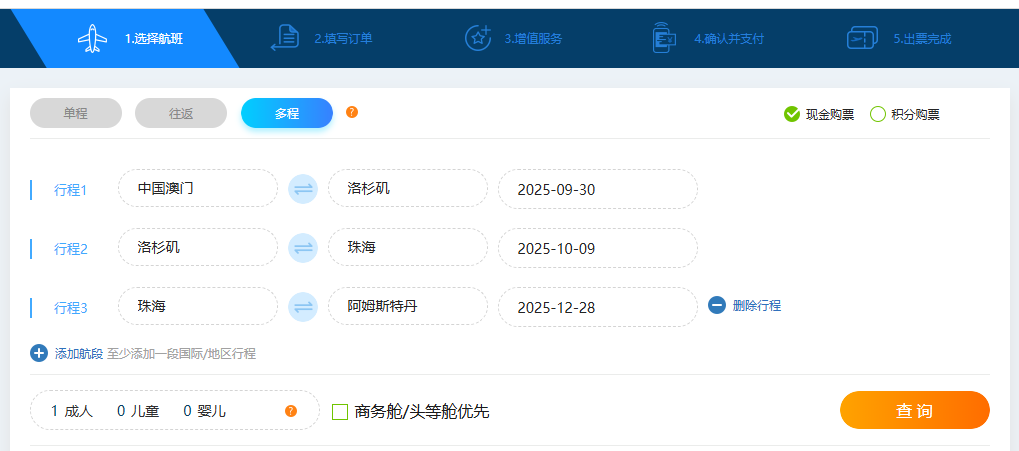Image resolution: width=1019 pixels, height=451 pixels.
Task: Click the 4.确认并支付 step label
Action: 729,39
